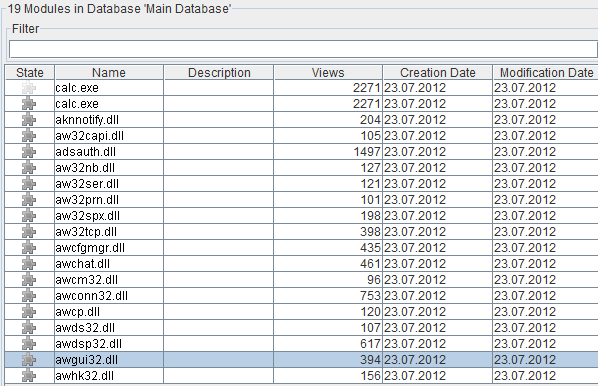This screenshot has width=598, height=386.
Task: Click the Modification Date column header
Action: [x=546, y=72]
